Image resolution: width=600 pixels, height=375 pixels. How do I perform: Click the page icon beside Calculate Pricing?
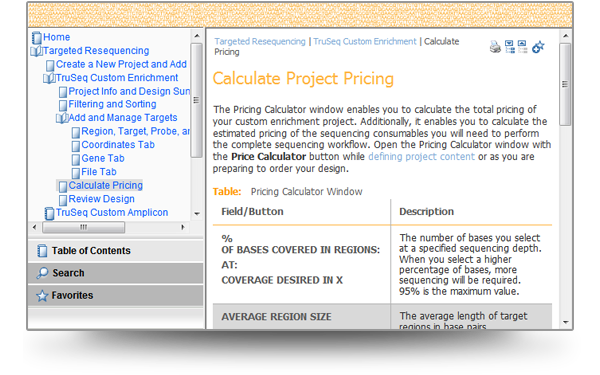point(63,186)
